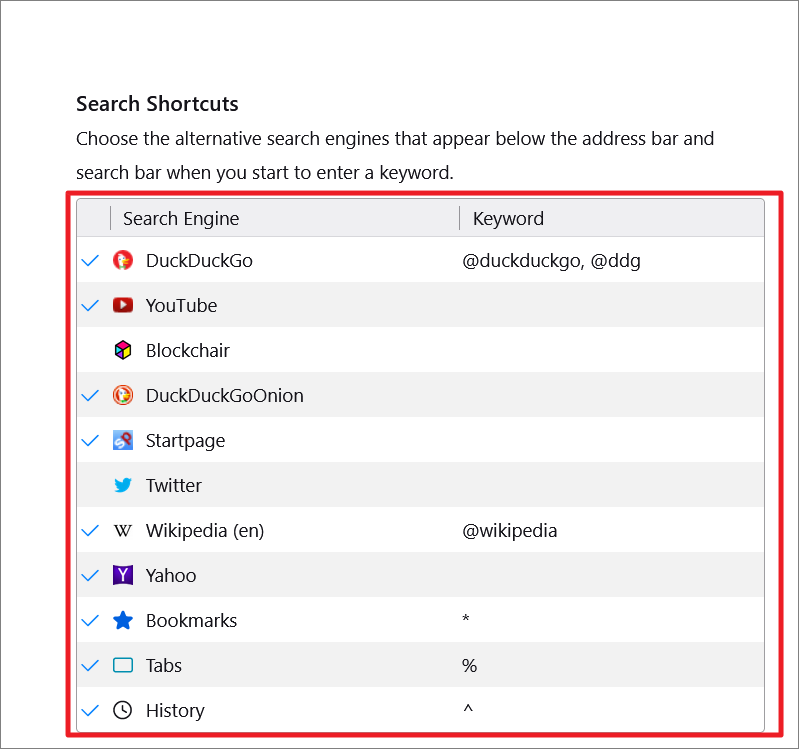Select the Startpage name text
The height and width of the screenshot is (749, 799).
coord(185,441)
